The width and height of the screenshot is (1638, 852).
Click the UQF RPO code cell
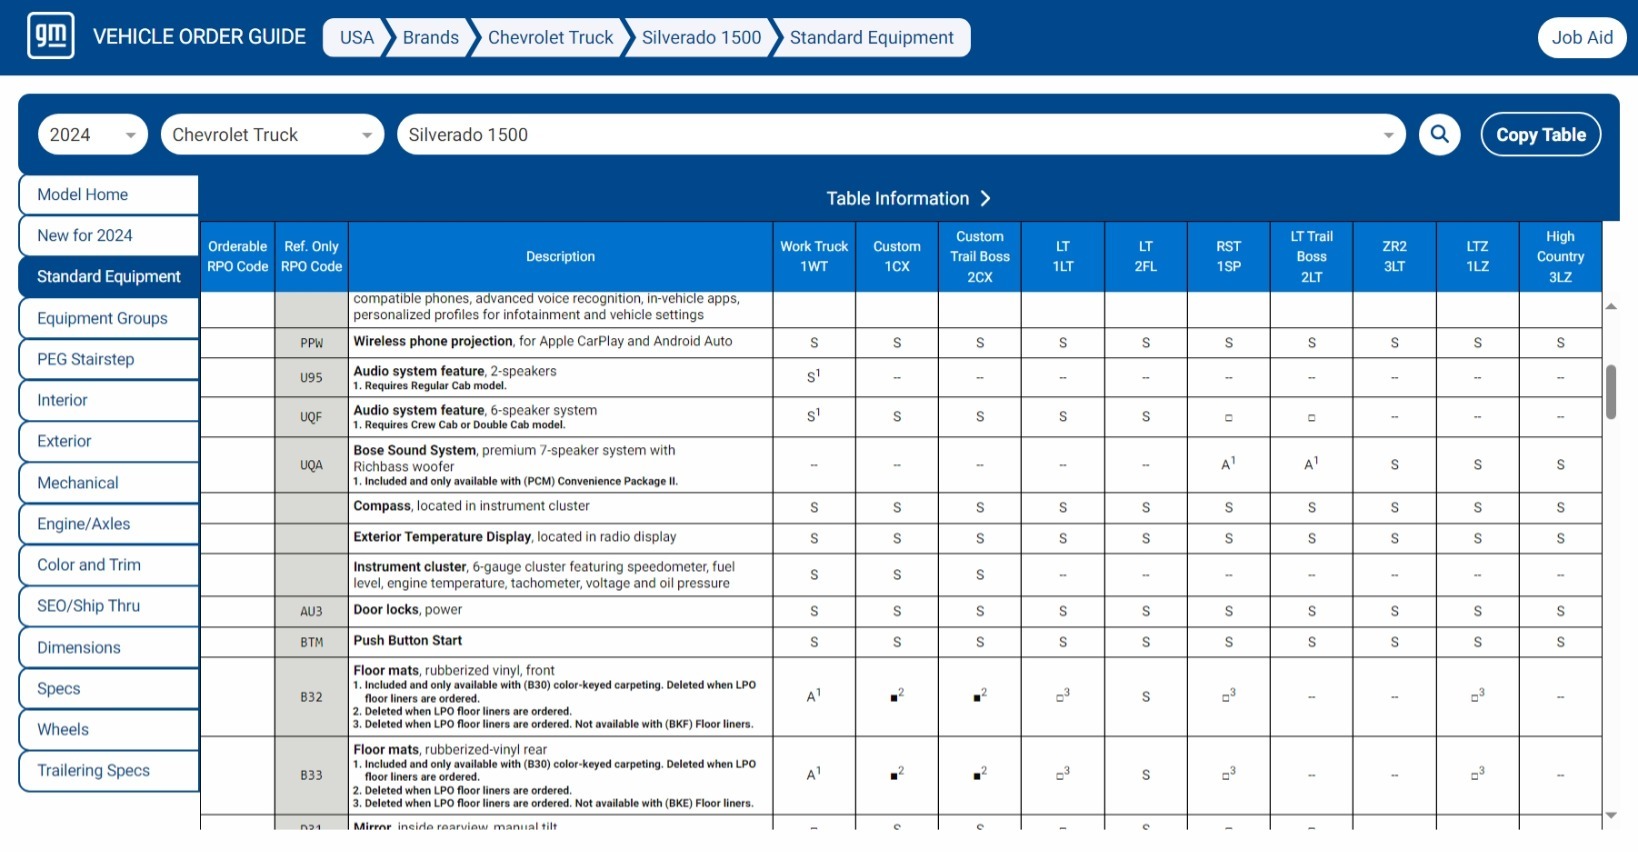[x=312, y=417]
